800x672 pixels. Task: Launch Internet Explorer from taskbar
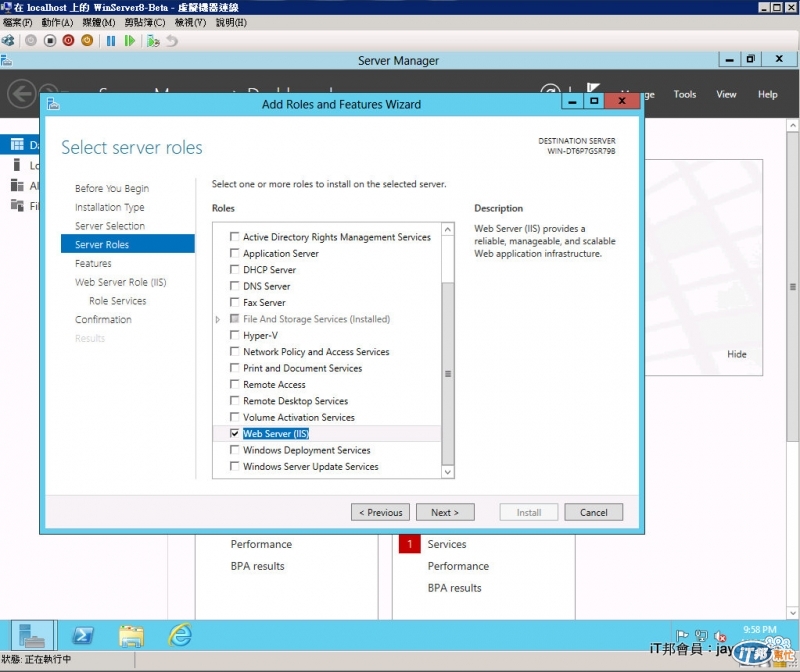click(180, 636)
